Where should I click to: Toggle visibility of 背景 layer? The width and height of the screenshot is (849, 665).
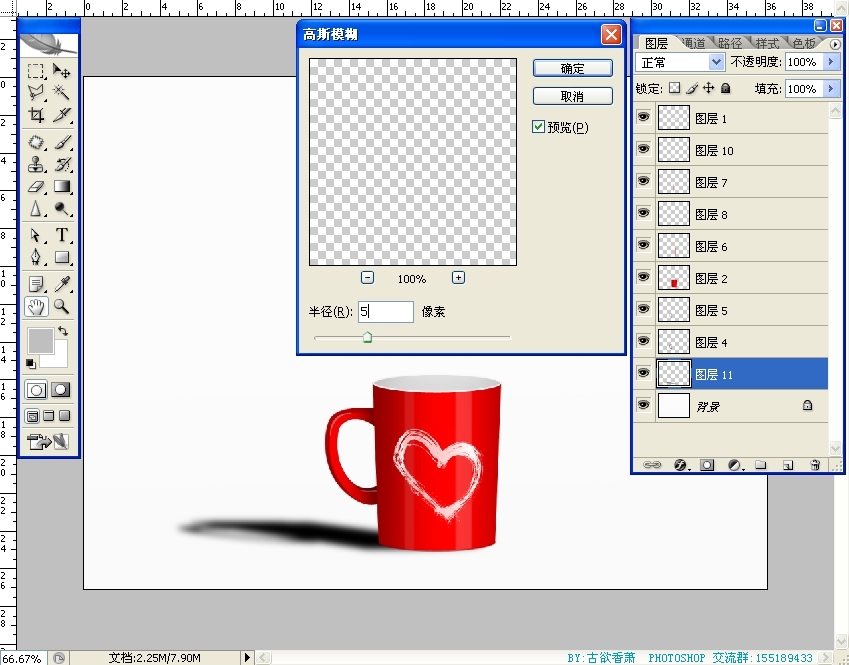tap(643, 406)
